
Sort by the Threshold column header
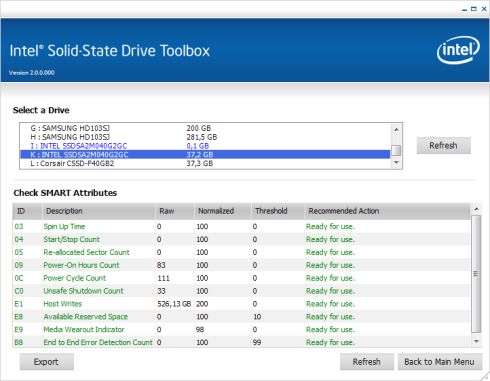point(278,211)
